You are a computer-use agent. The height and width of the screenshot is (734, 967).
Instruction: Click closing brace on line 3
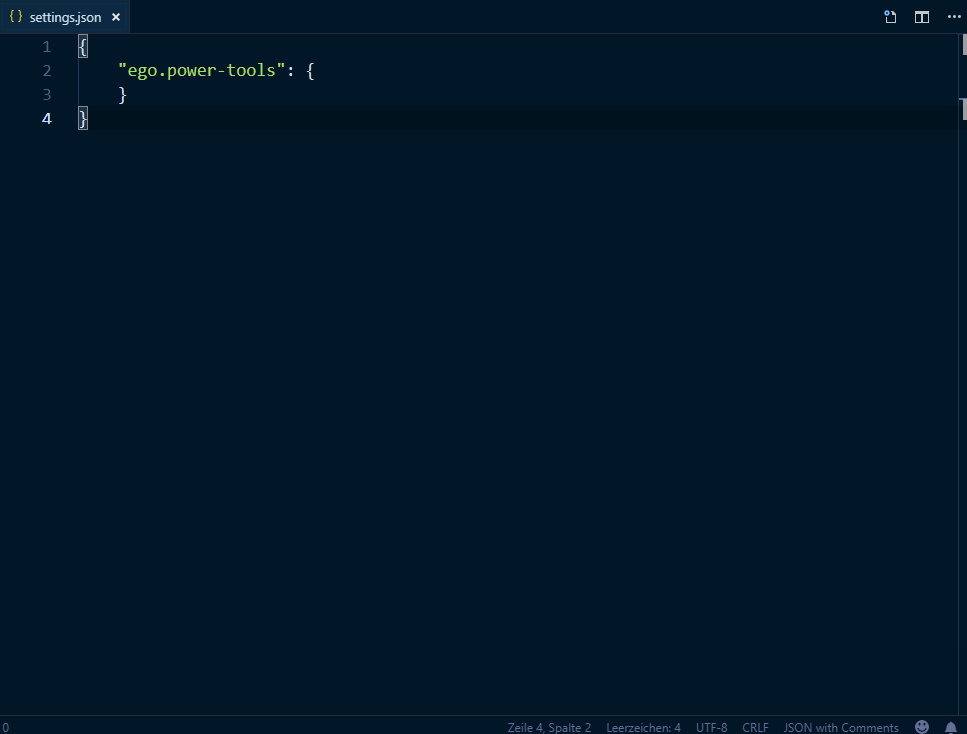click(123, 94)
